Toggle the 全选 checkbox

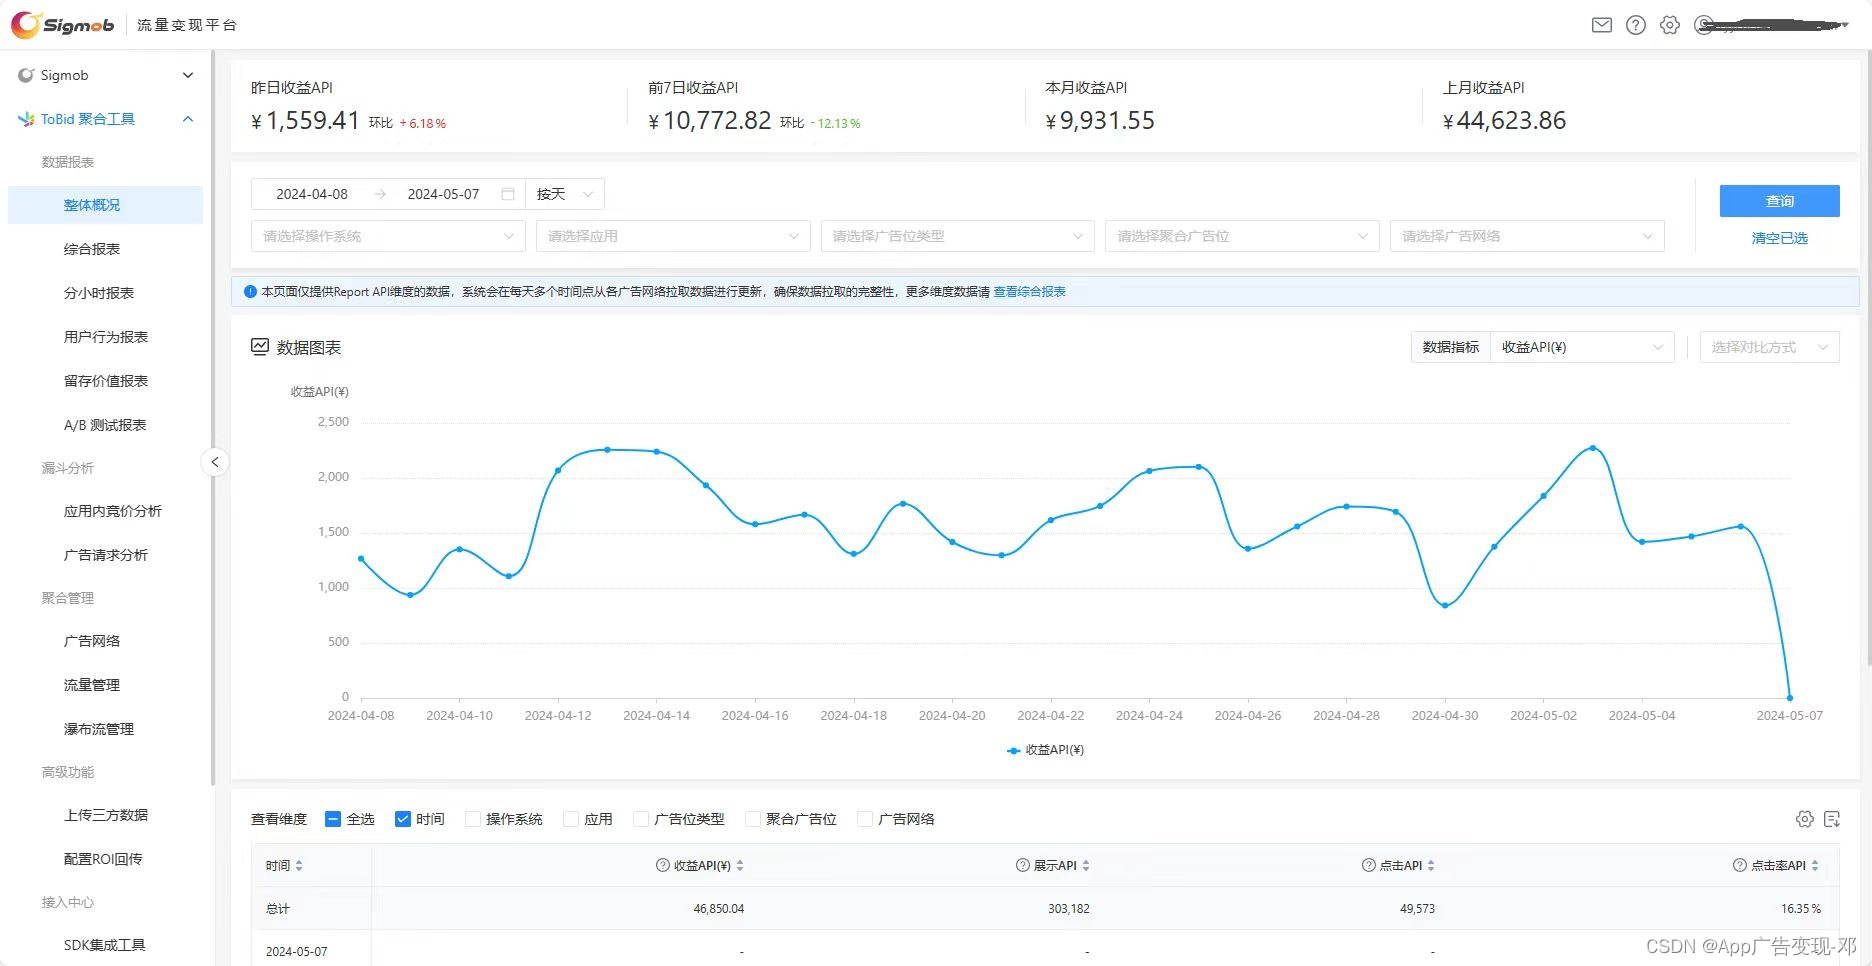[333, 819]
